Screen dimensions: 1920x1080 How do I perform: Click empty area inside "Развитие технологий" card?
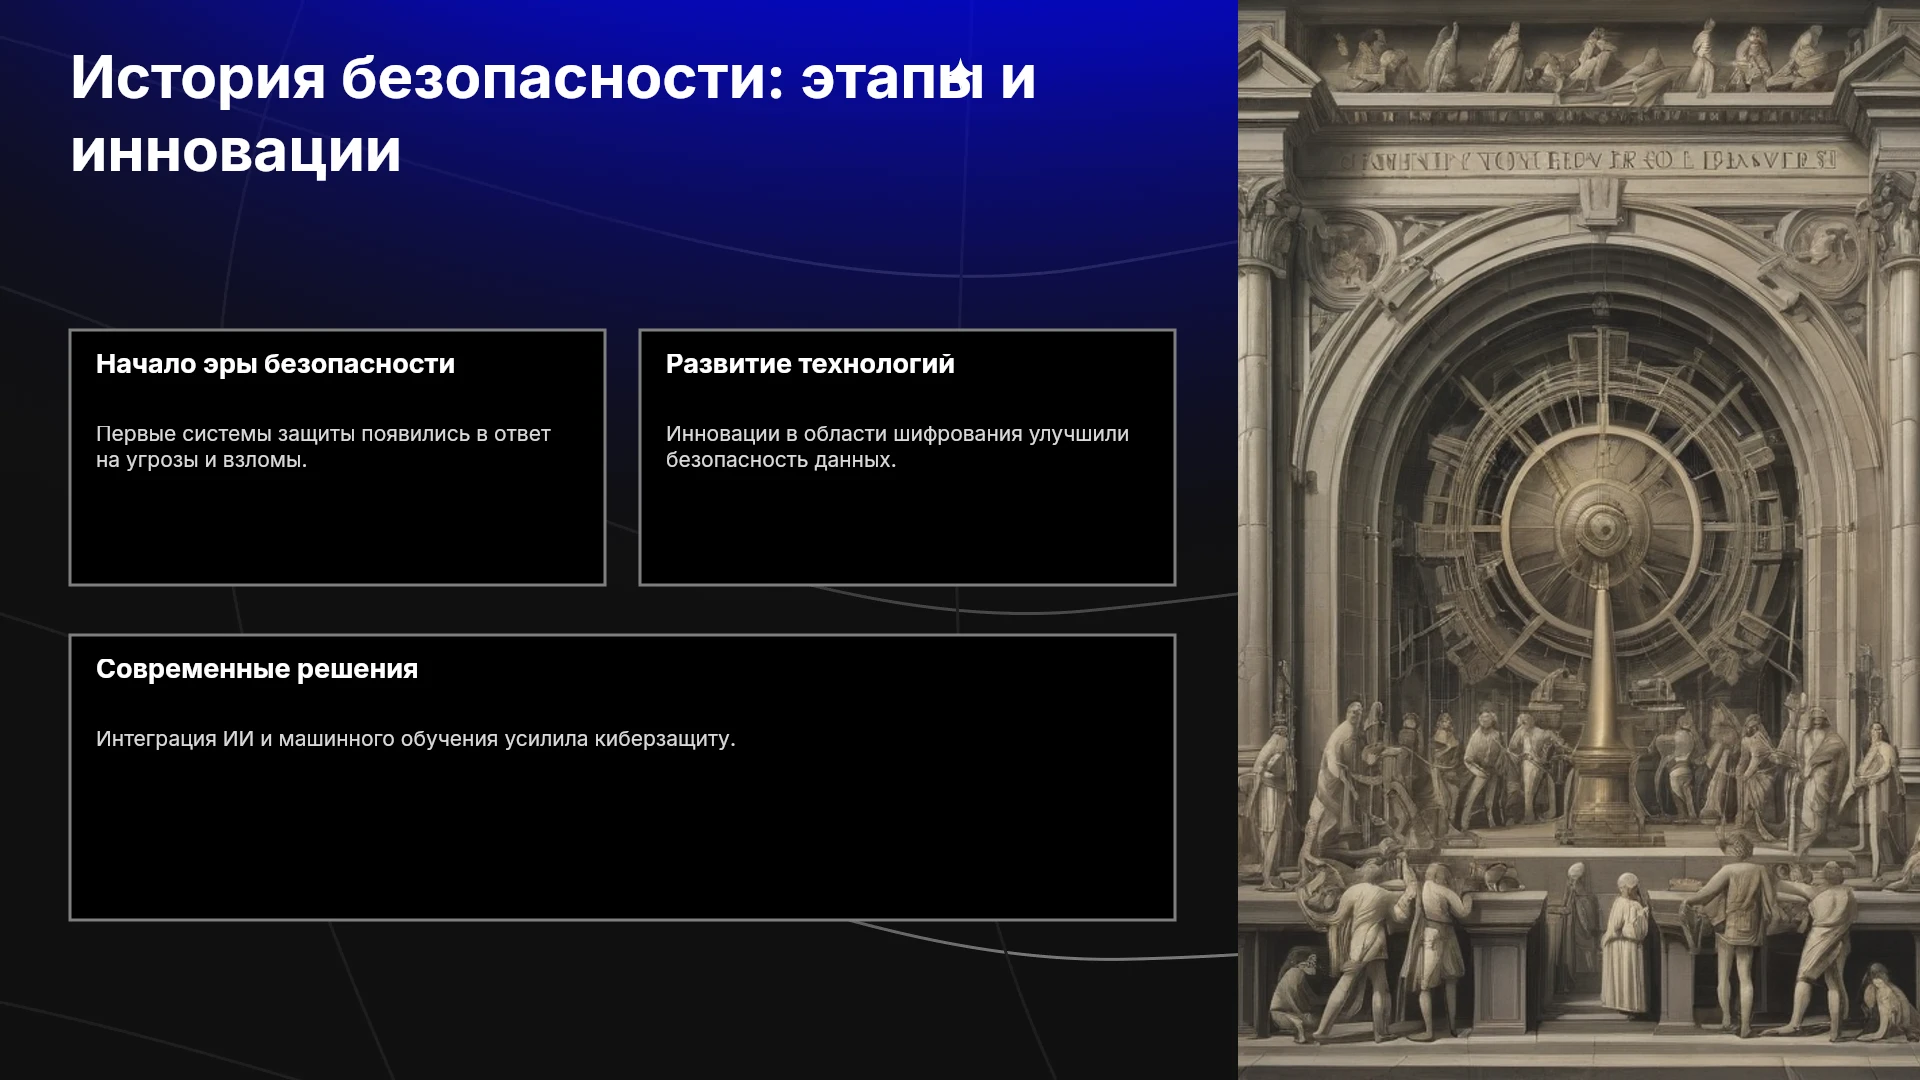907,528
